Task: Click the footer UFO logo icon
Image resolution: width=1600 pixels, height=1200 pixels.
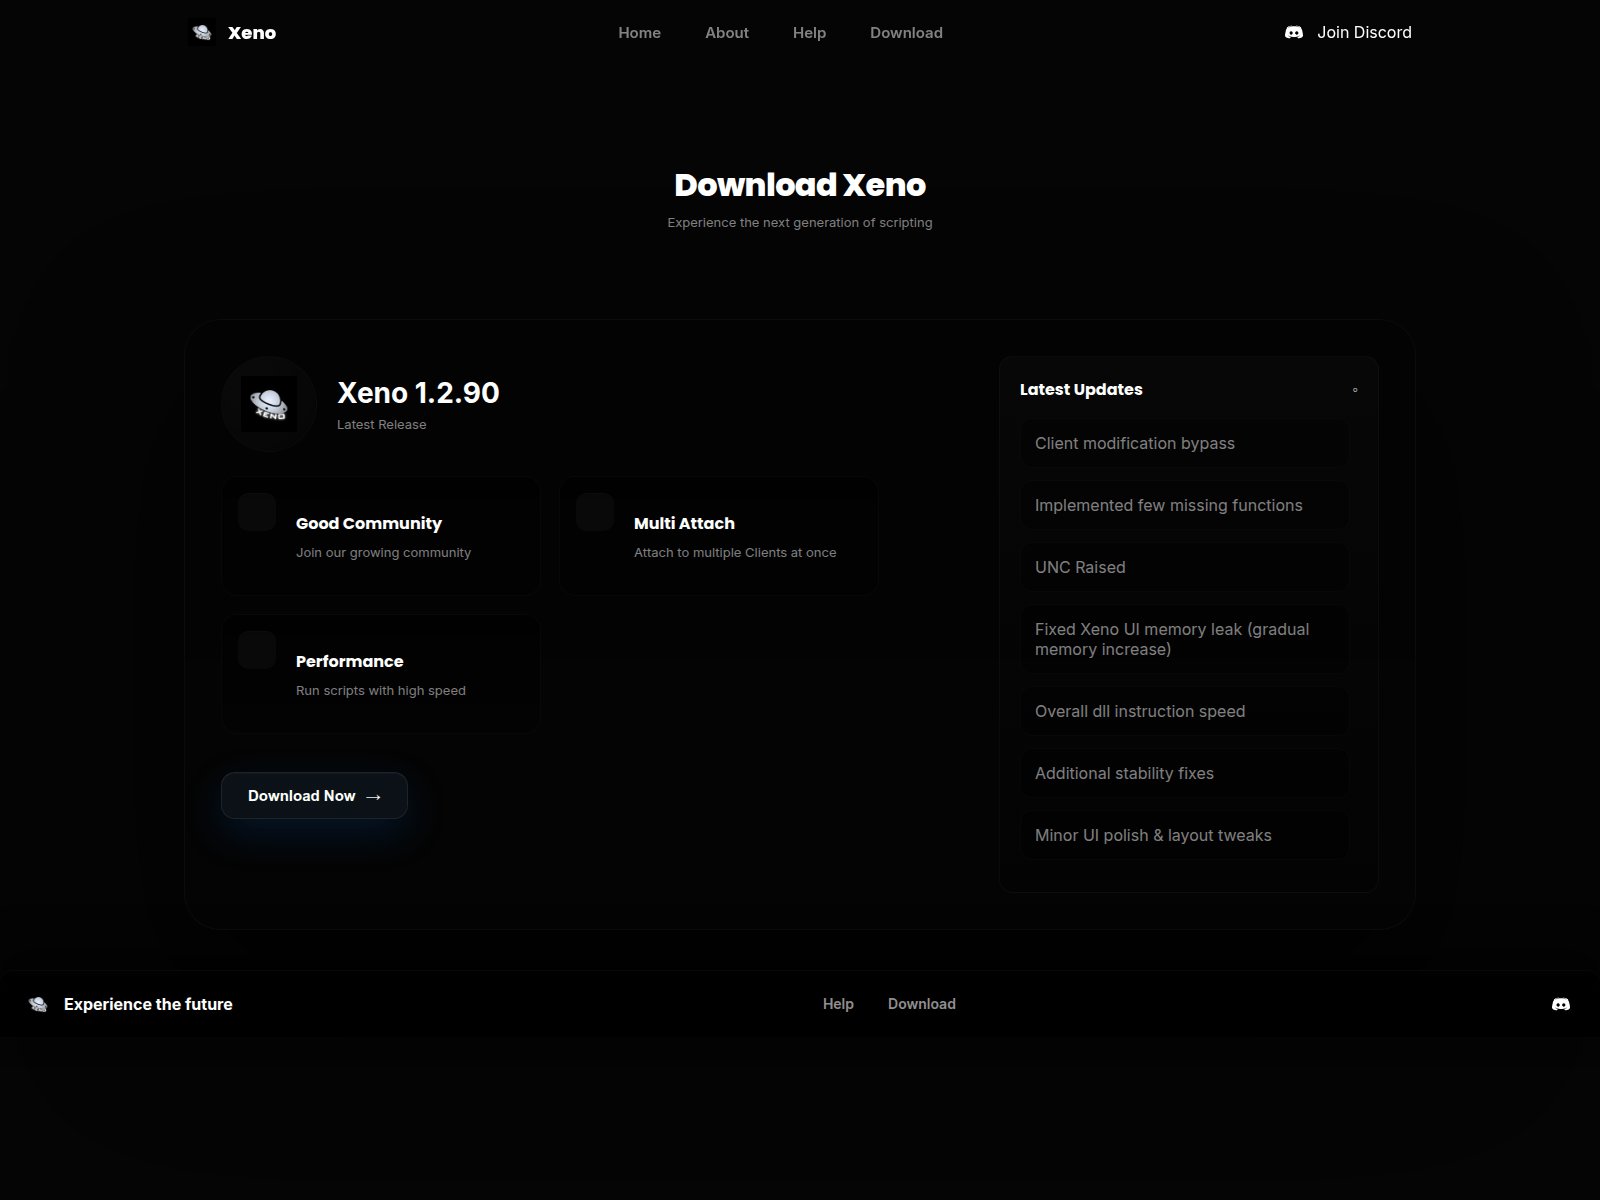Action: pyautogui.click(x=38, y=1004)
